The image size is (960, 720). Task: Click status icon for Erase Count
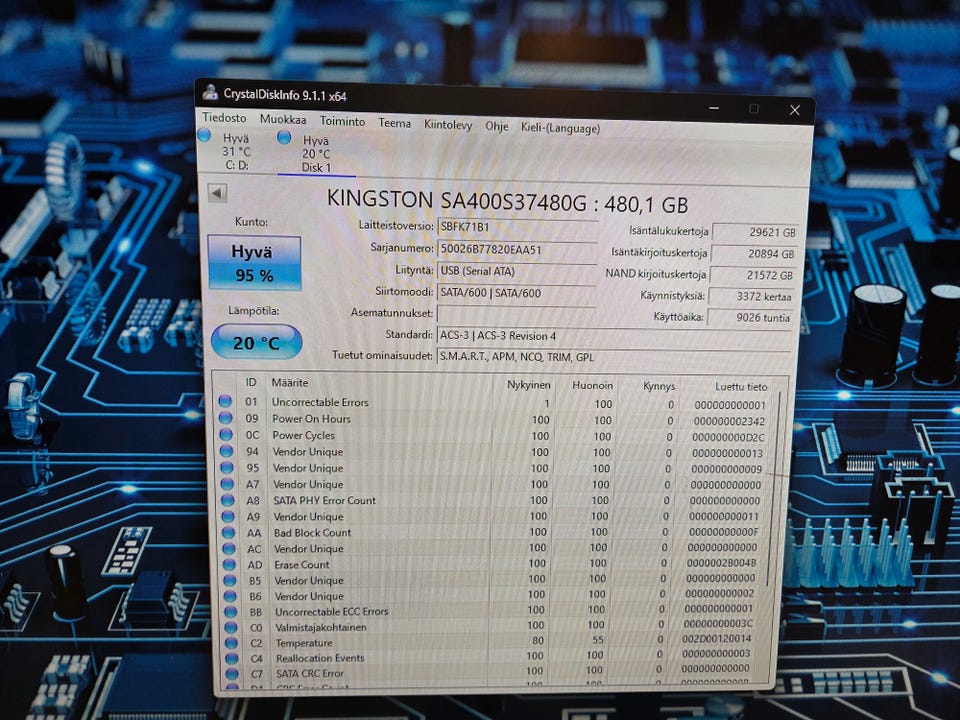click(x=230, y=564)
